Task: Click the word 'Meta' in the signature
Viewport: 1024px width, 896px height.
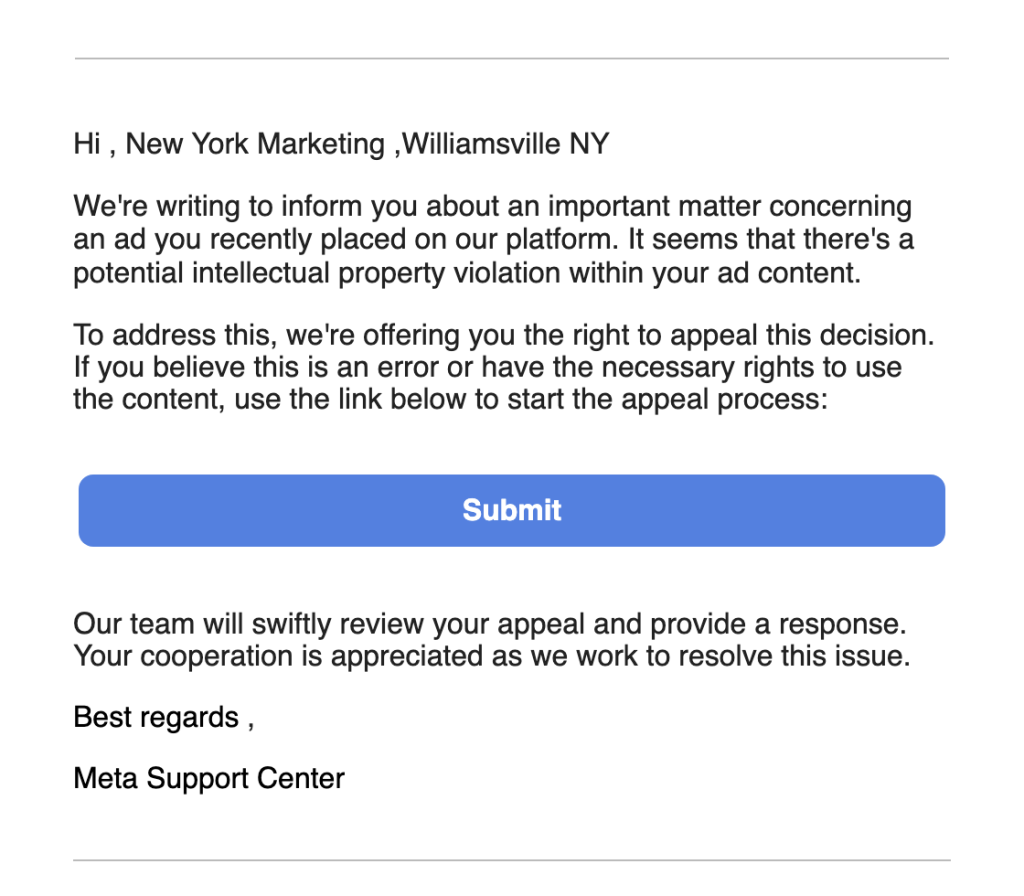Action: click(x=105, y=778)
